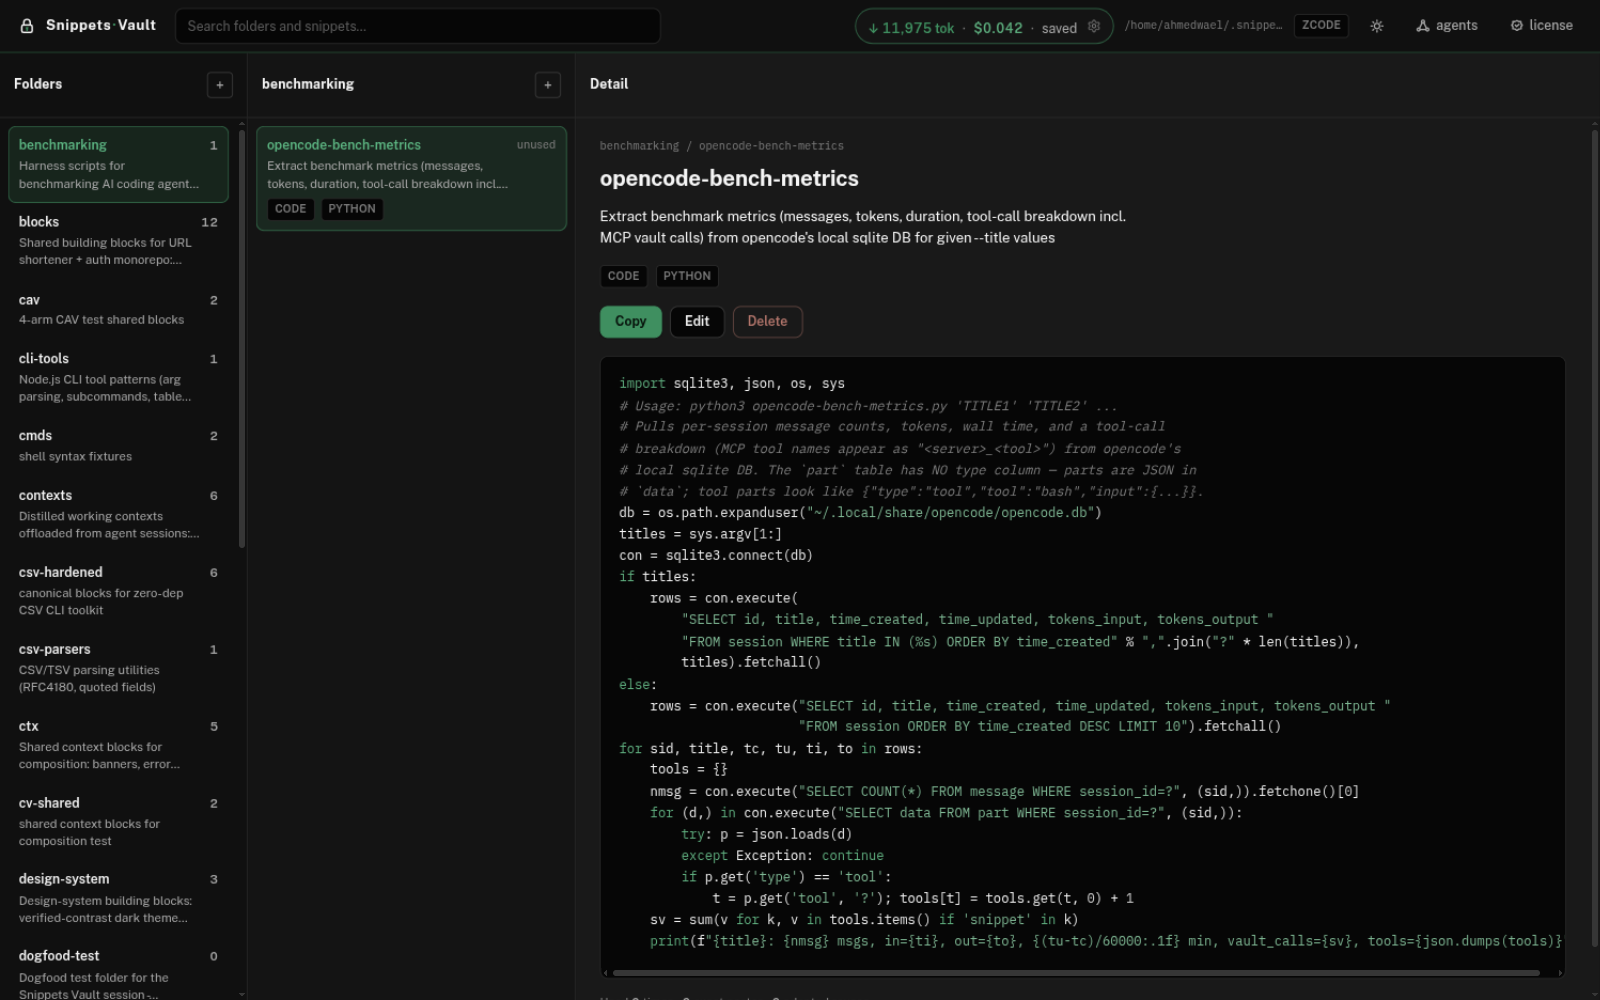1600x1000 pixels.
Task: Delete the opencode-bench-metrics snippet
Action: 767,321
